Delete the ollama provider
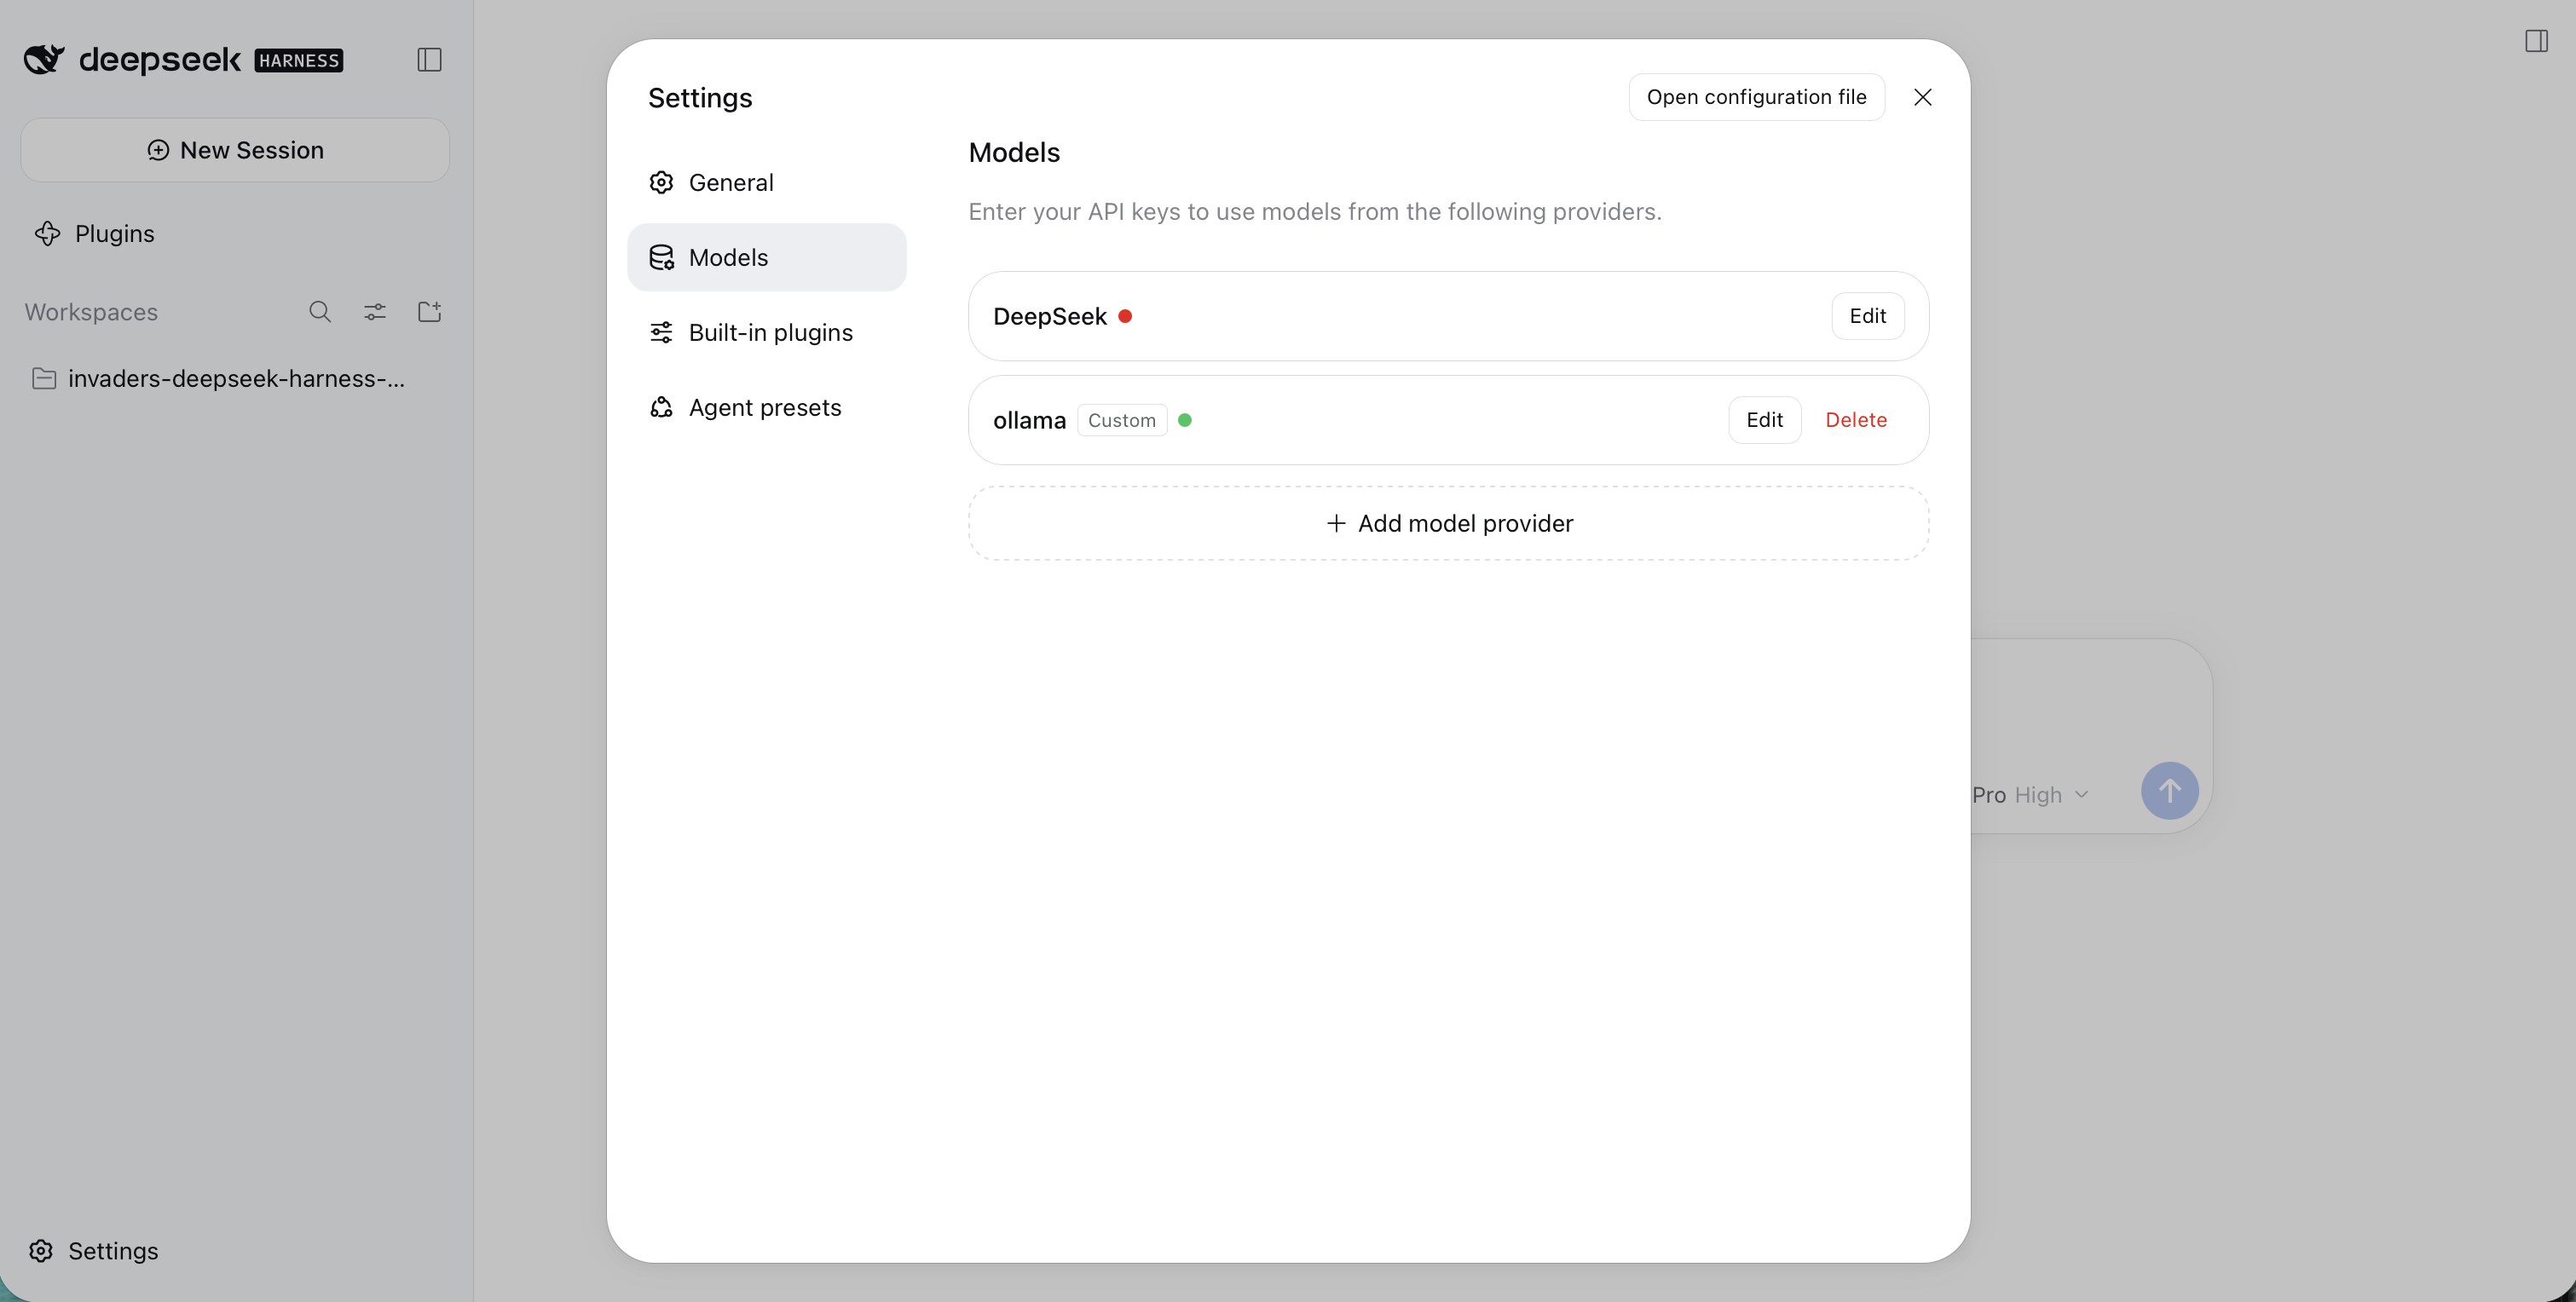The image size is (2576, 1302). point(1856,420)
